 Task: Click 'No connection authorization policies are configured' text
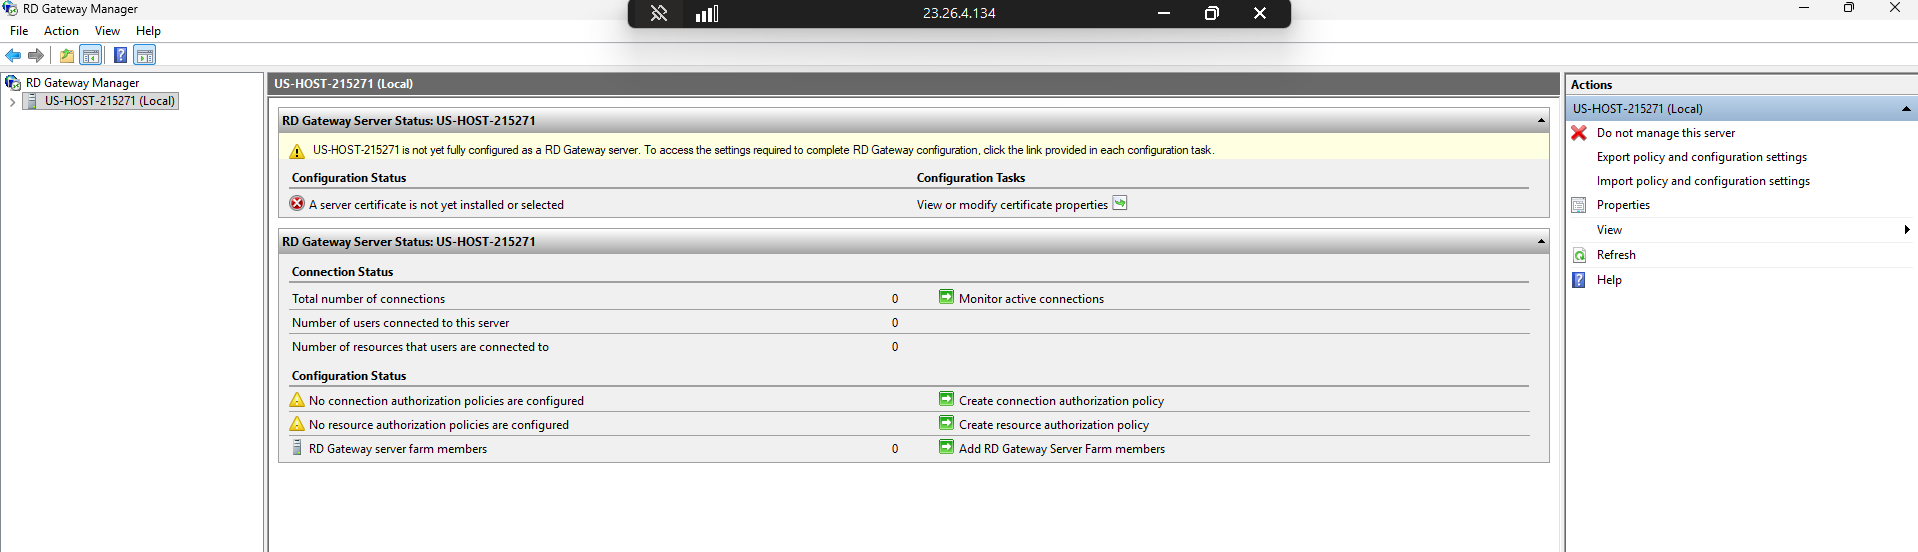click(x=446, y=401)
